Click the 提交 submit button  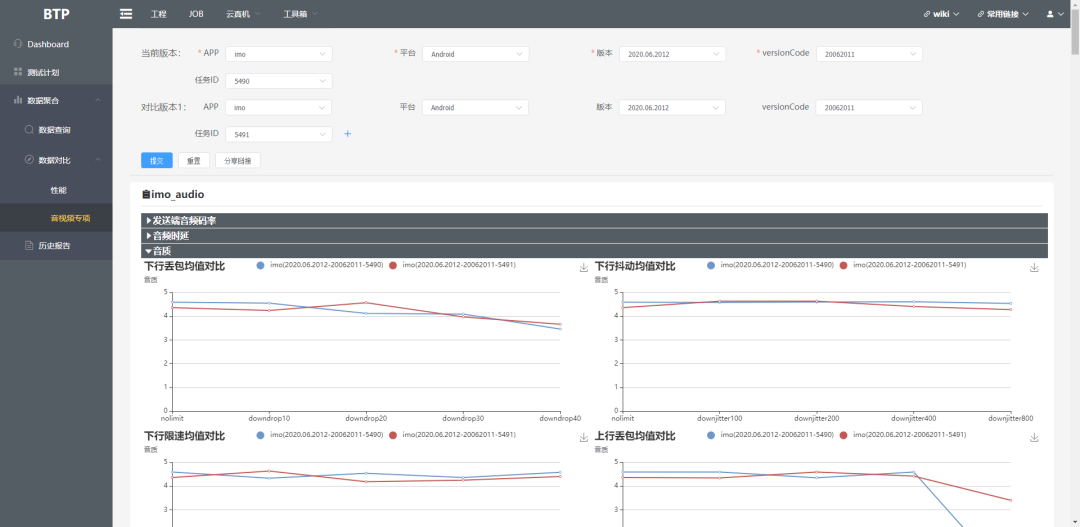[157, 161]
